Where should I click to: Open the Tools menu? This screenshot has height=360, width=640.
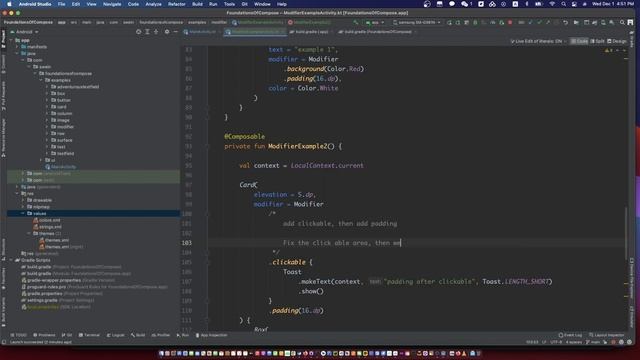click(x=229, y=4)
